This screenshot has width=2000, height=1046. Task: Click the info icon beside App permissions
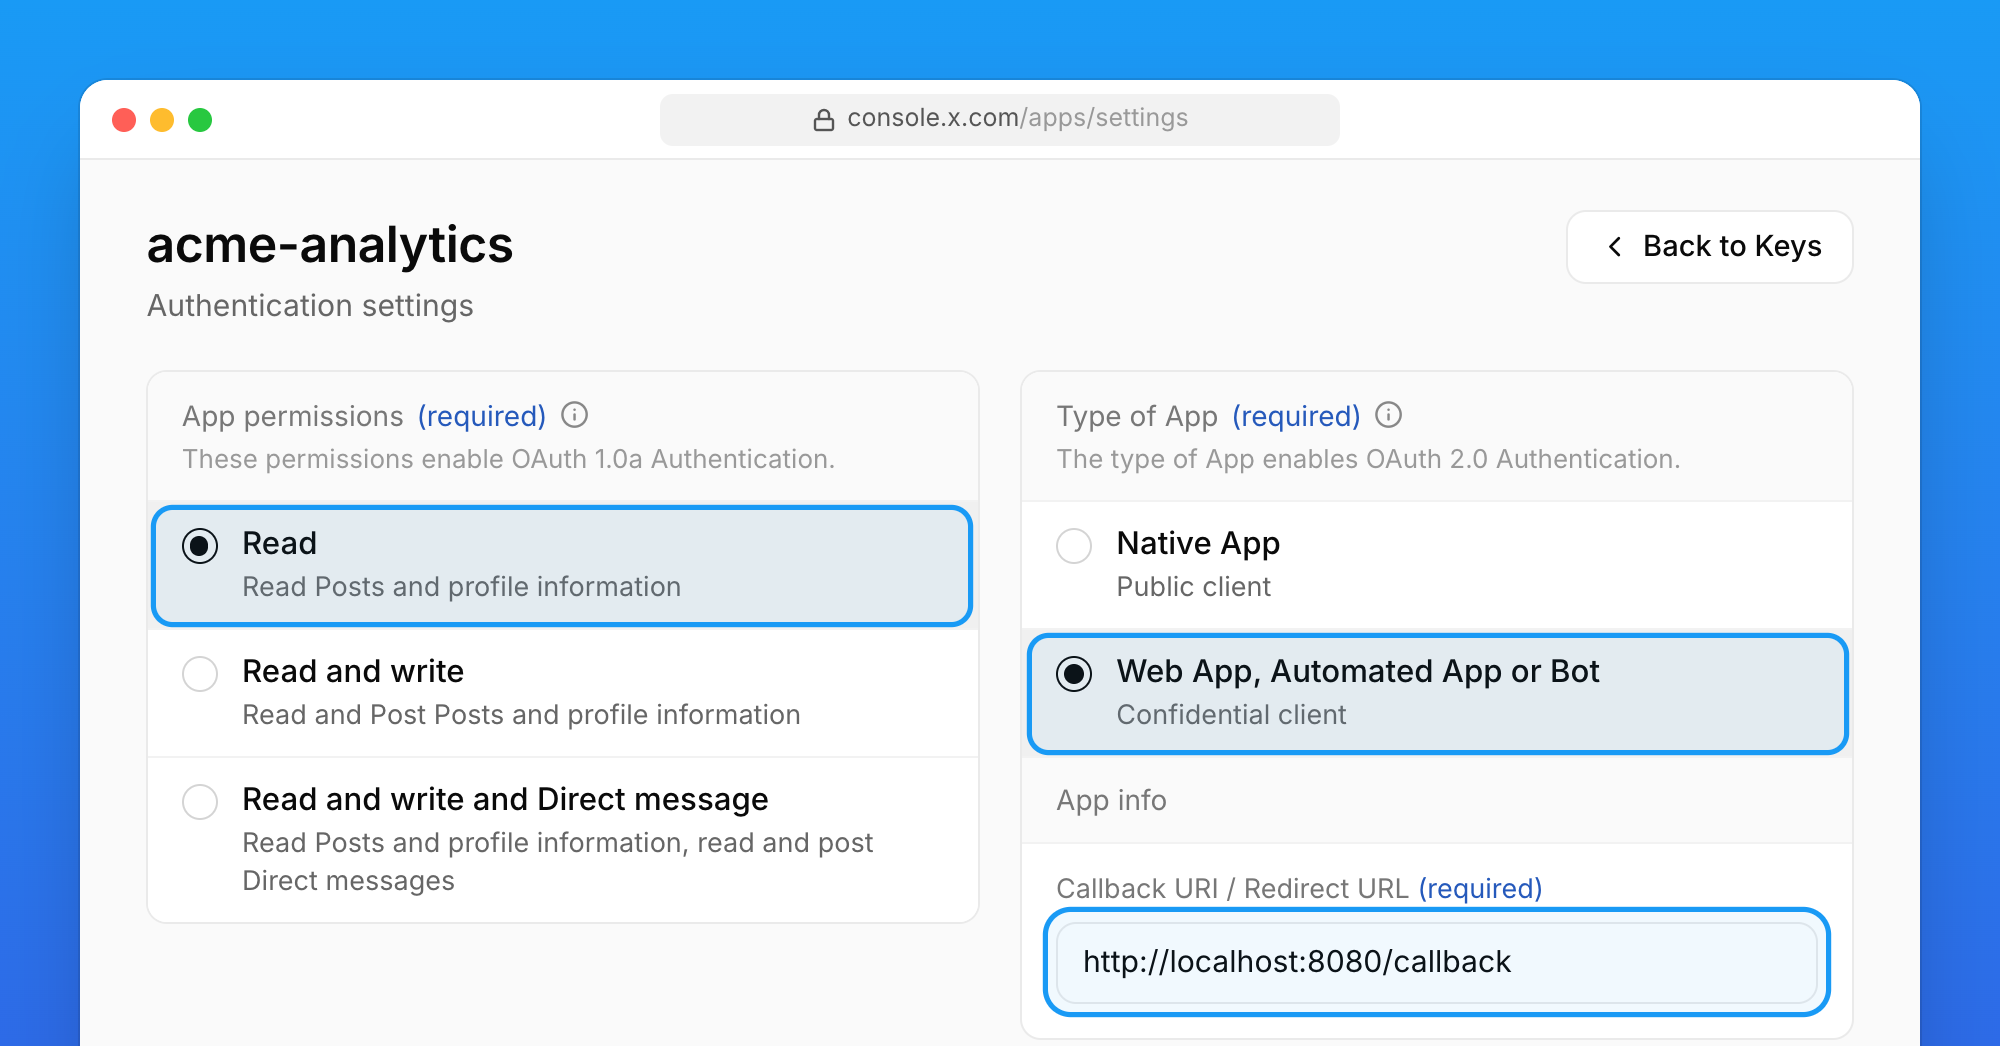tap(574, 415)
